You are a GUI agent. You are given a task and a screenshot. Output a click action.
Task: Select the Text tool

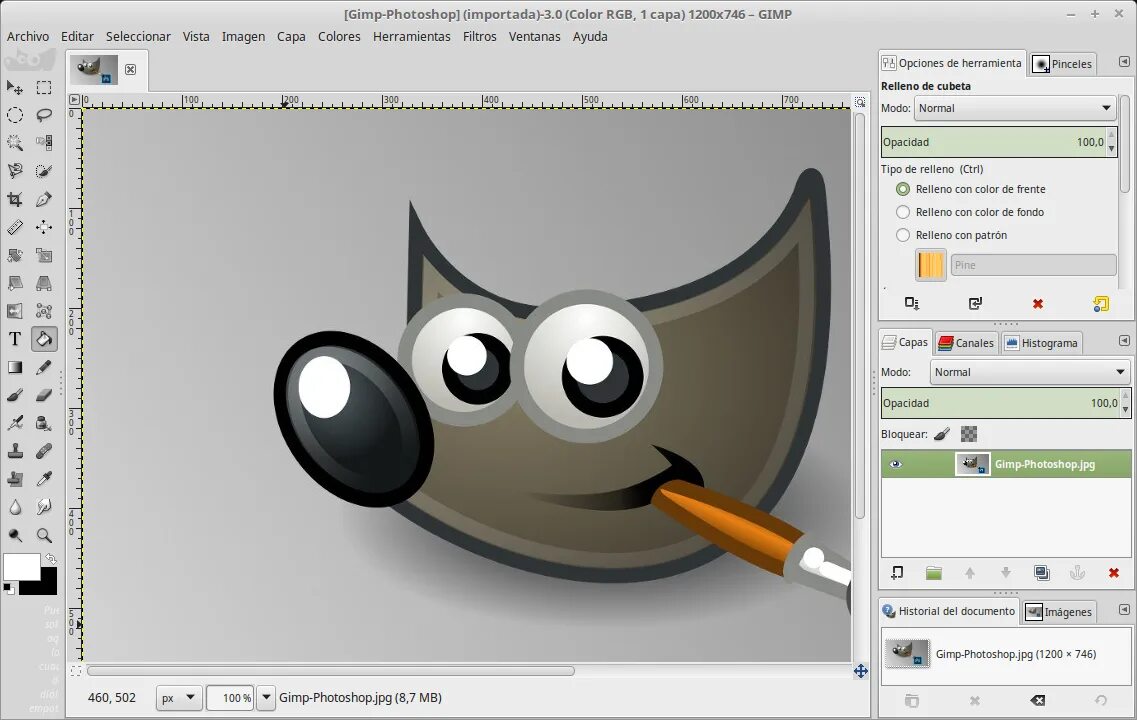(15, 339)
